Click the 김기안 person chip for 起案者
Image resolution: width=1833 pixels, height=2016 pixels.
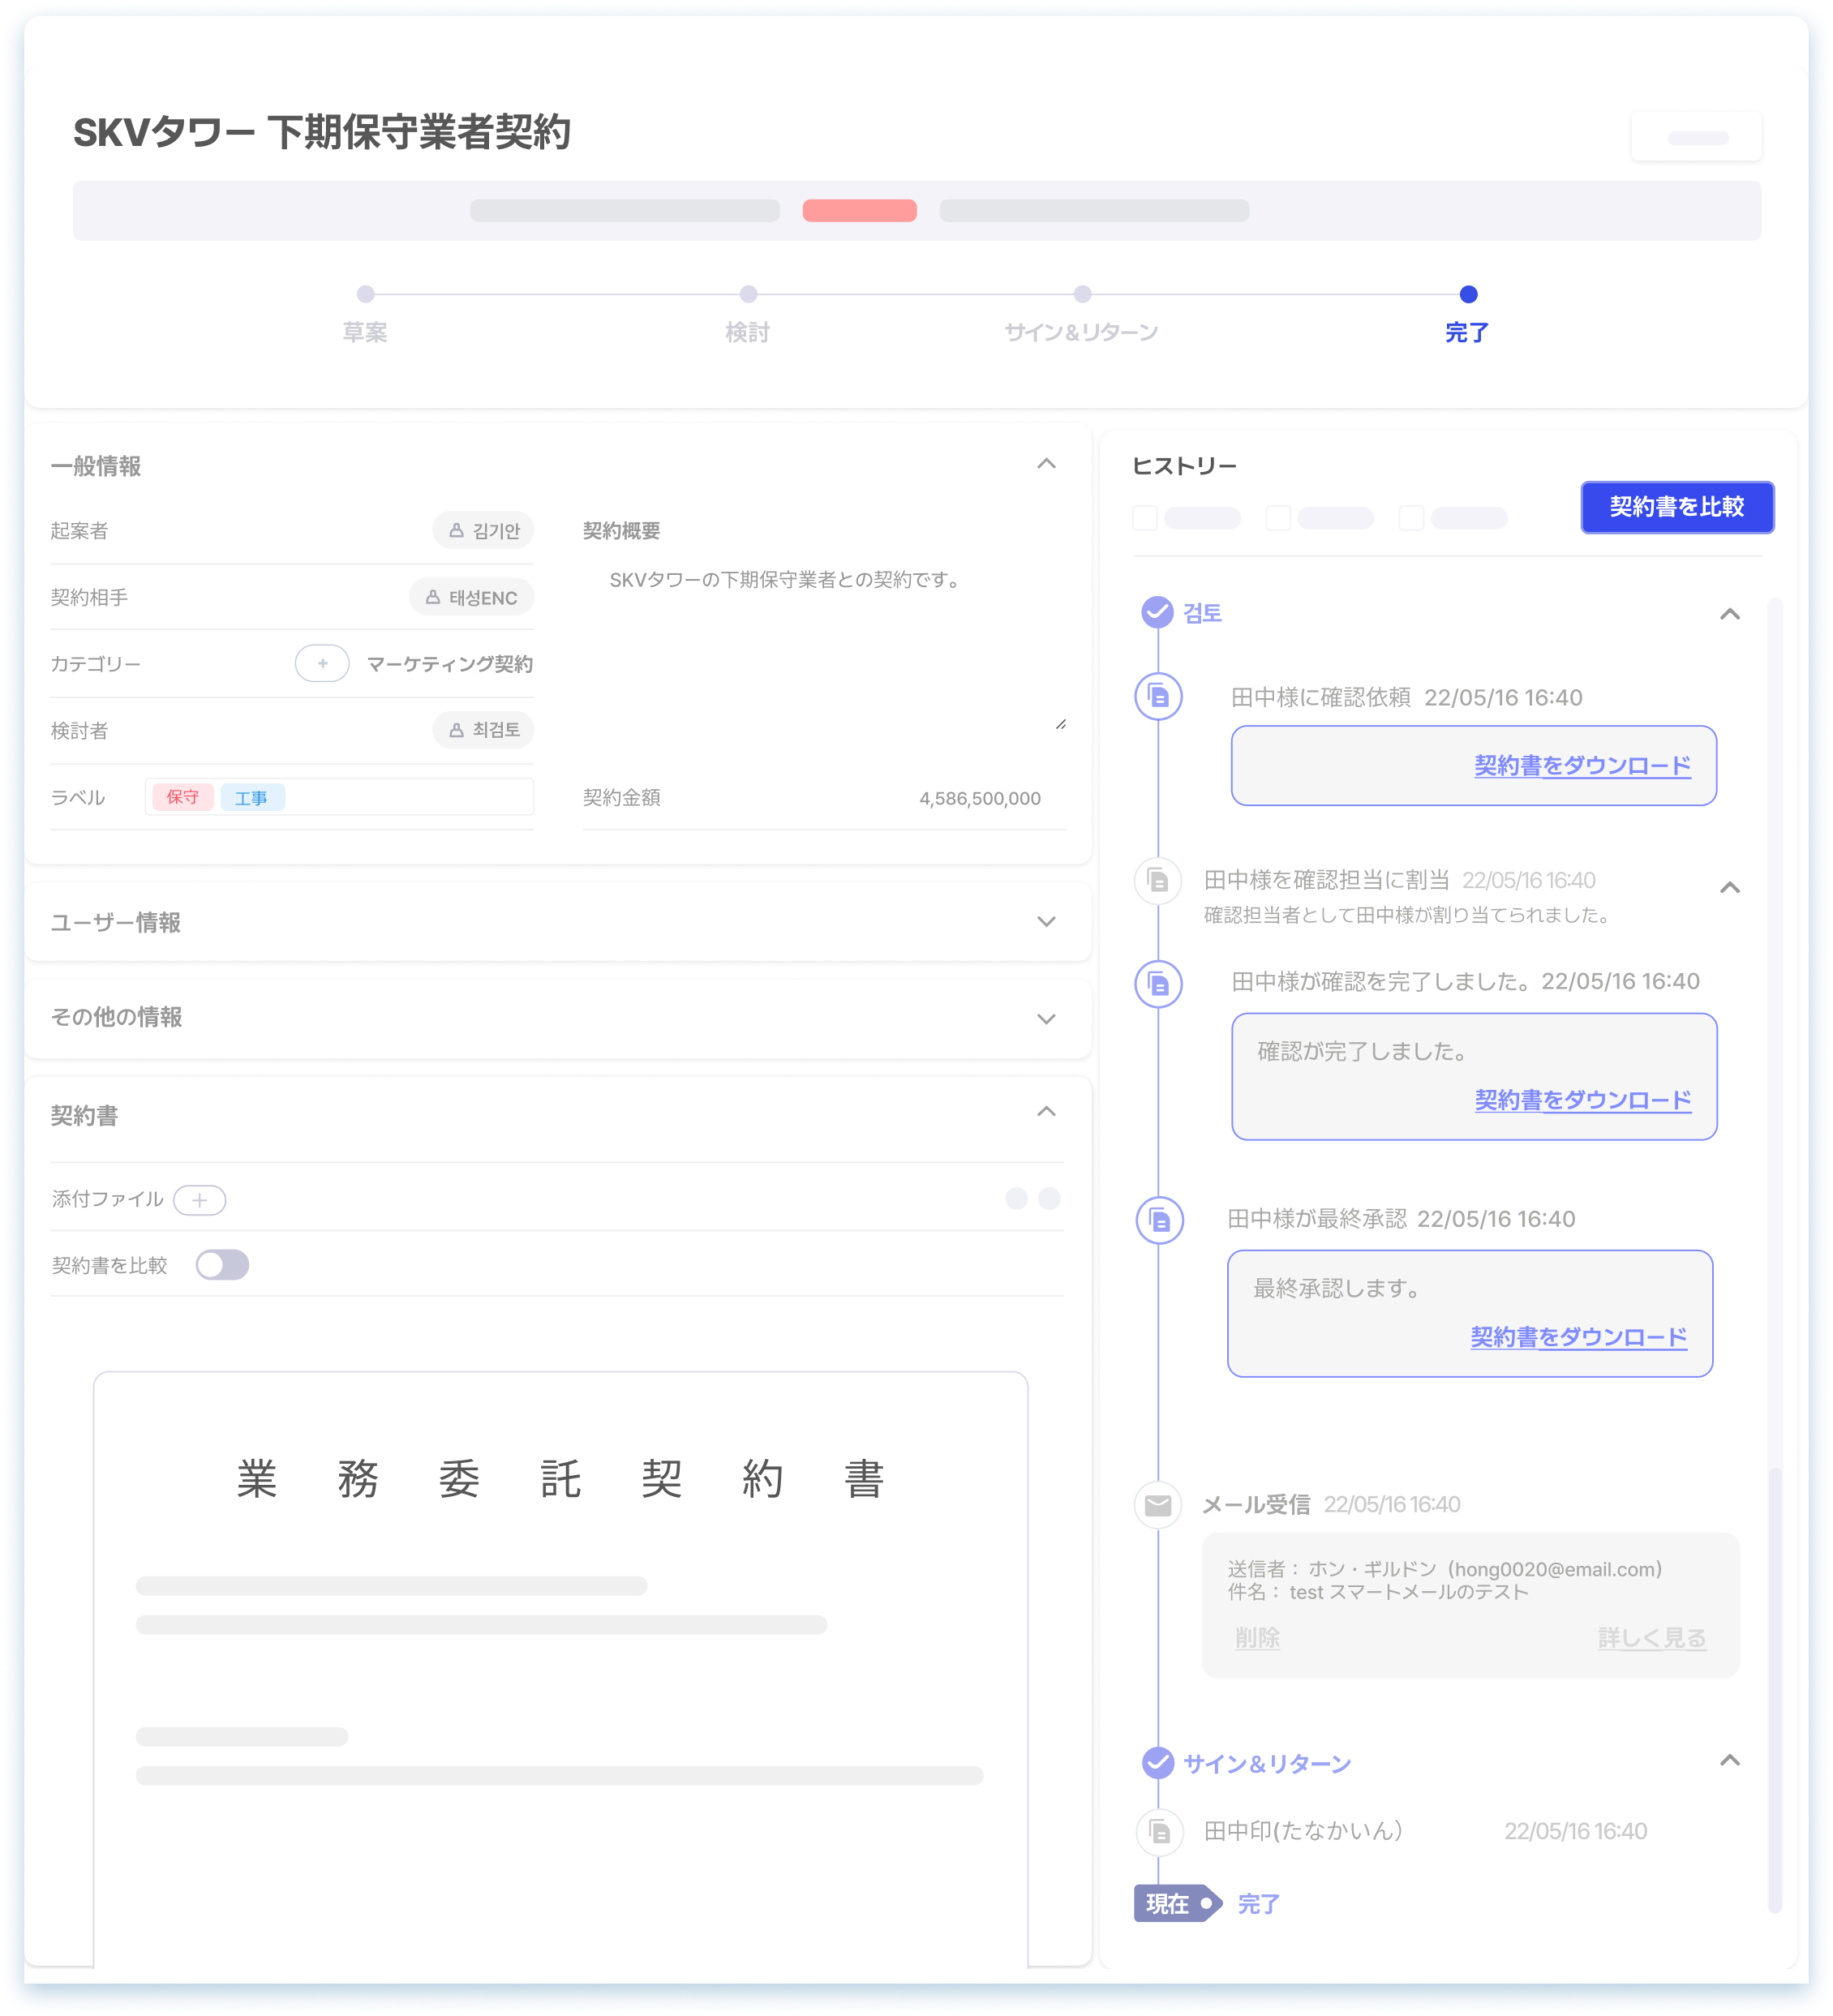click(x=483, y=530)
